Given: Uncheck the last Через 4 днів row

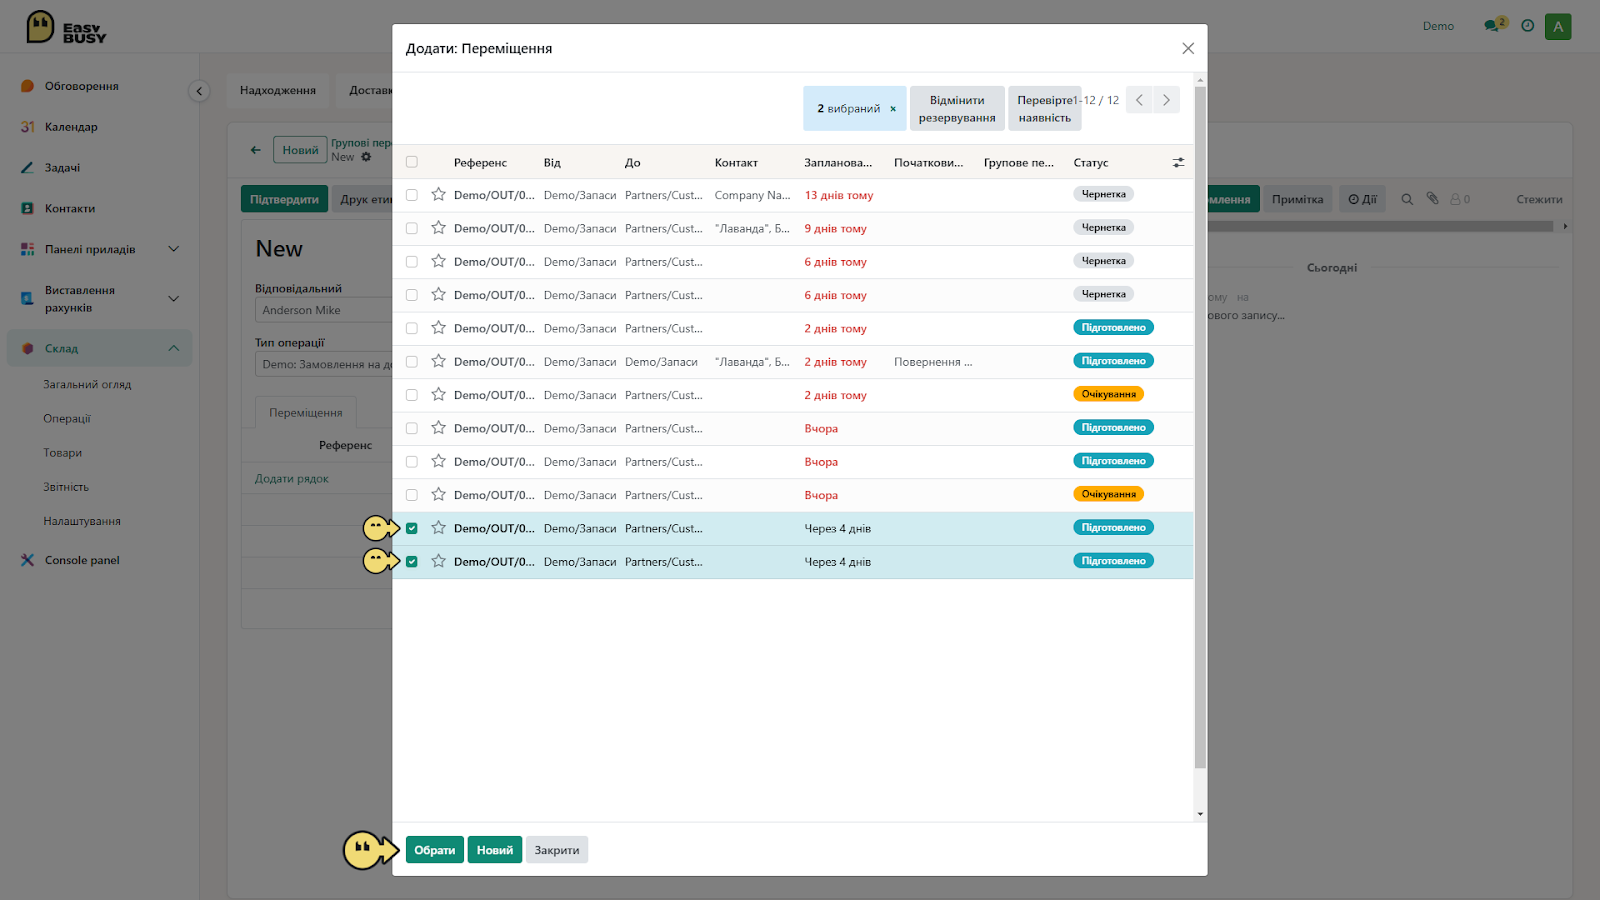Looking at the screenshot, I should tap(412, 561).
